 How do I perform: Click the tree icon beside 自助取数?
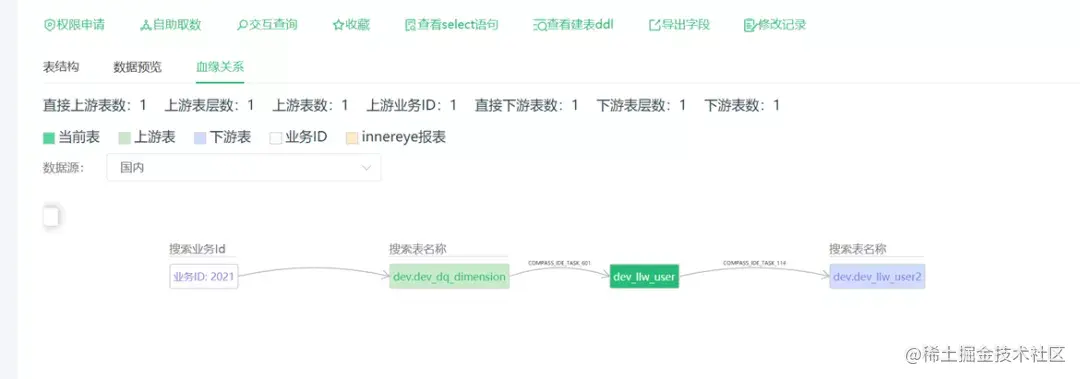[145, 25]
